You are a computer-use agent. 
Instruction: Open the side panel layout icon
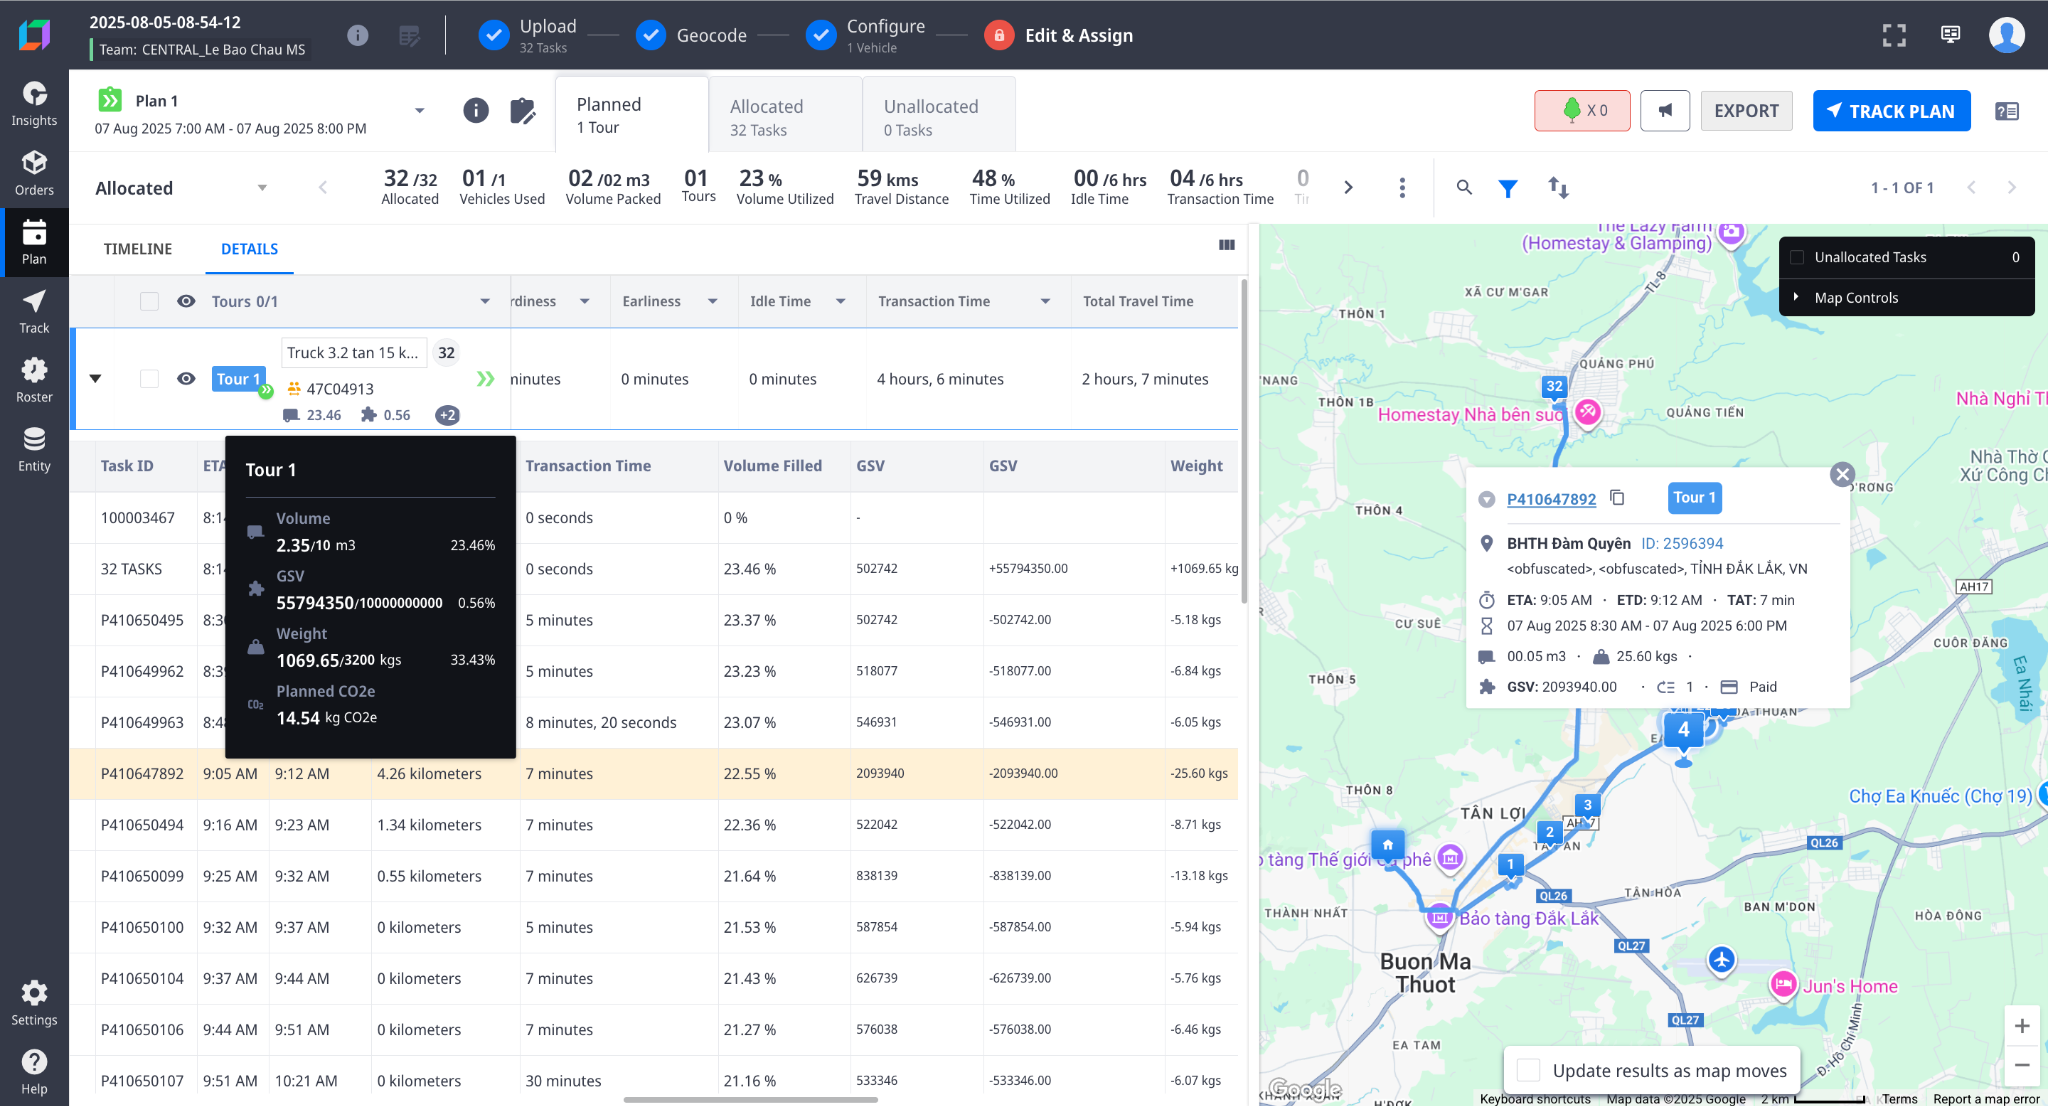pos(2007,111)
